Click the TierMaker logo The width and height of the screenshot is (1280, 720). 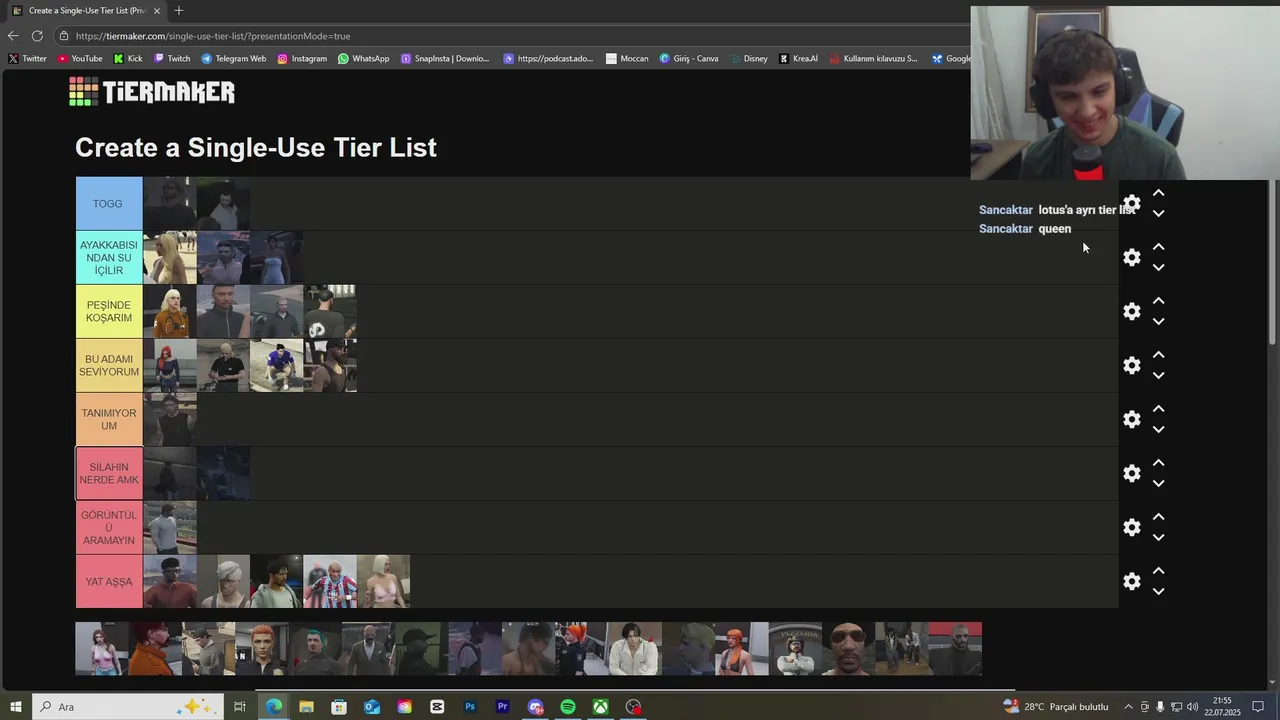[x=152, y=92]
